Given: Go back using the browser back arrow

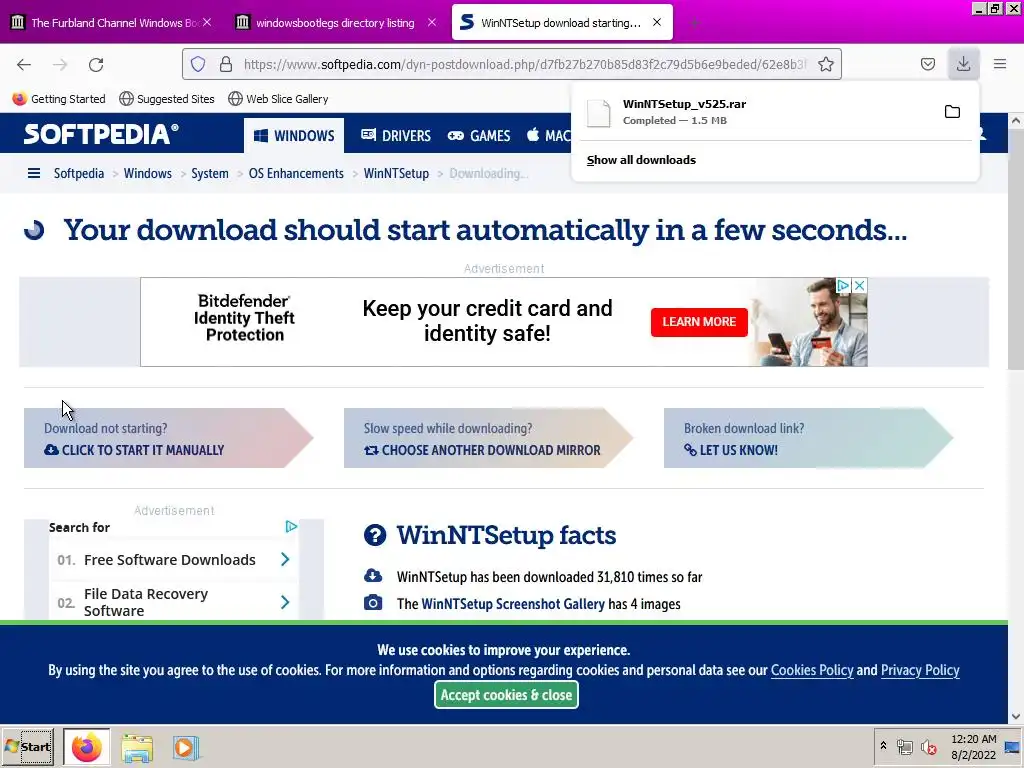Looking at the screenshot, I should click(x=24, y=64).
